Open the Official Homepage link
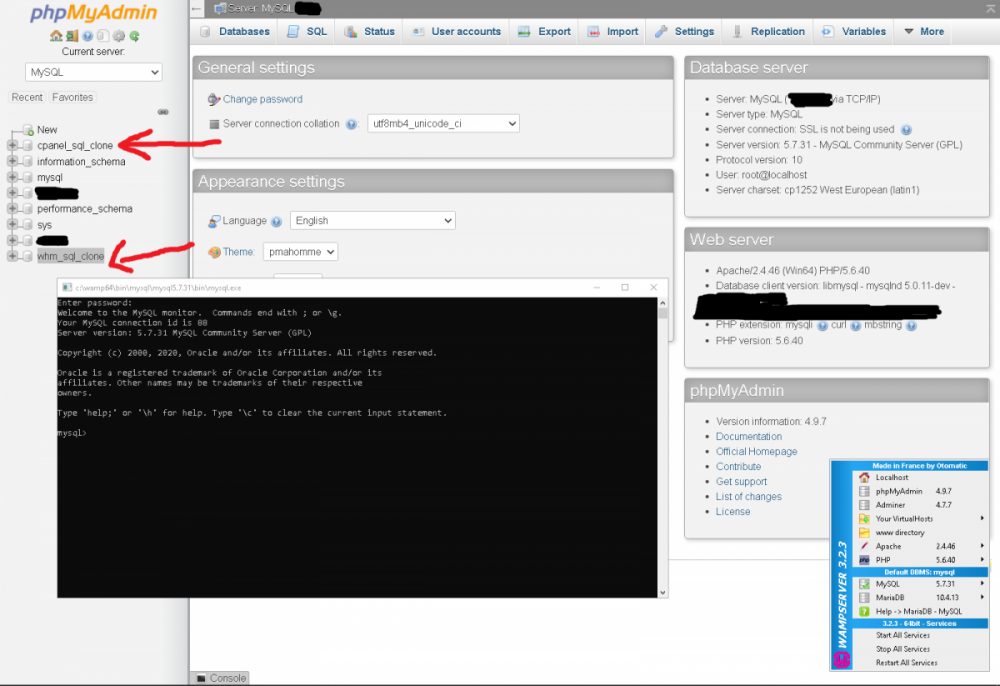Image resolution: width=1000 pixels, height=686 pixels. point(756,451)
